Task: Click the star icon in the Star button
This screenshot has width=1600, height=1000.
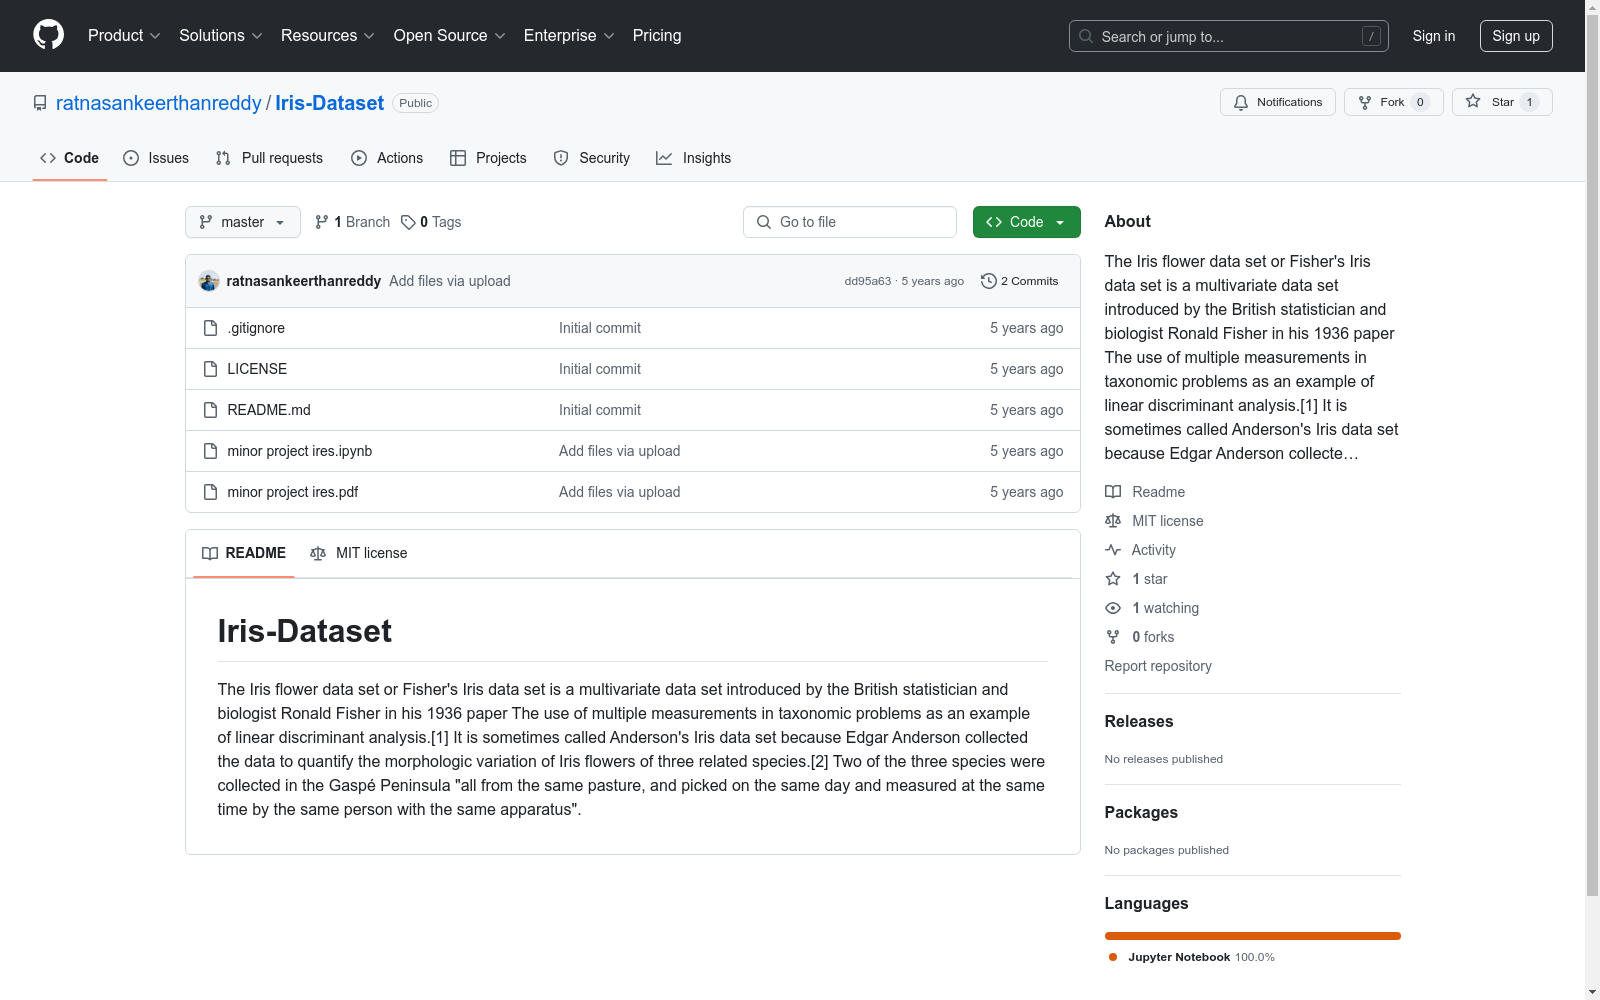Action: [x=1473, y=101]
